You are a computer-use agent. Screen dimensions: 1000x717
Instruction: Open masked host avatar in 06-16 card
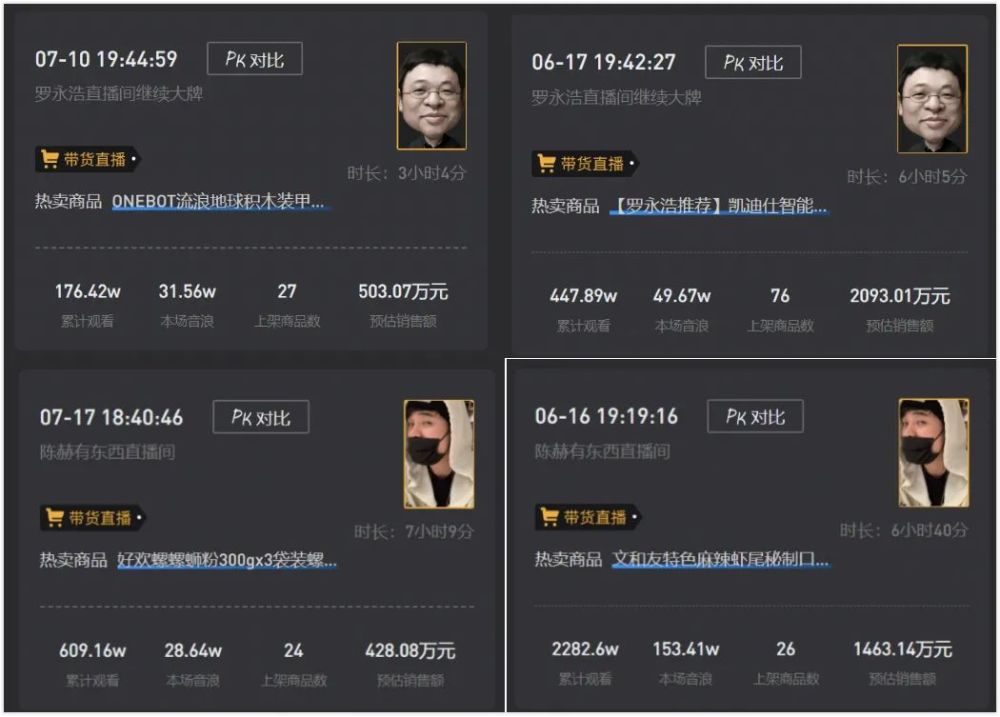[x=934, y=453]
